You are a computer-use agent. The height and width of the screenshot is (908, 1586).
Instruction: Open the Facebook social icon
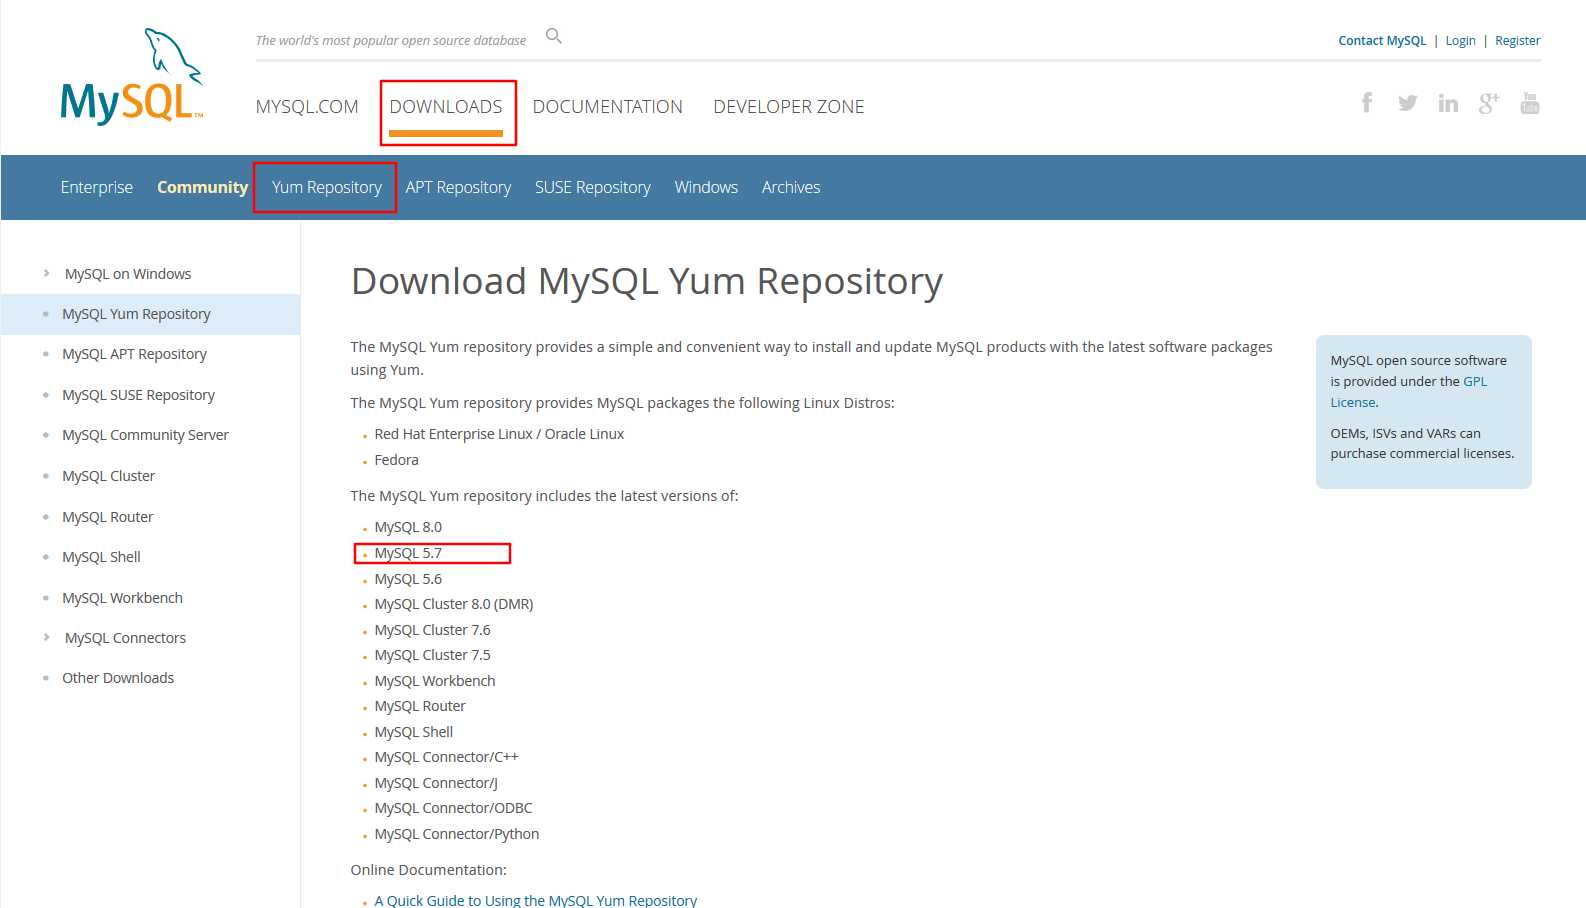coord(1367,102)
